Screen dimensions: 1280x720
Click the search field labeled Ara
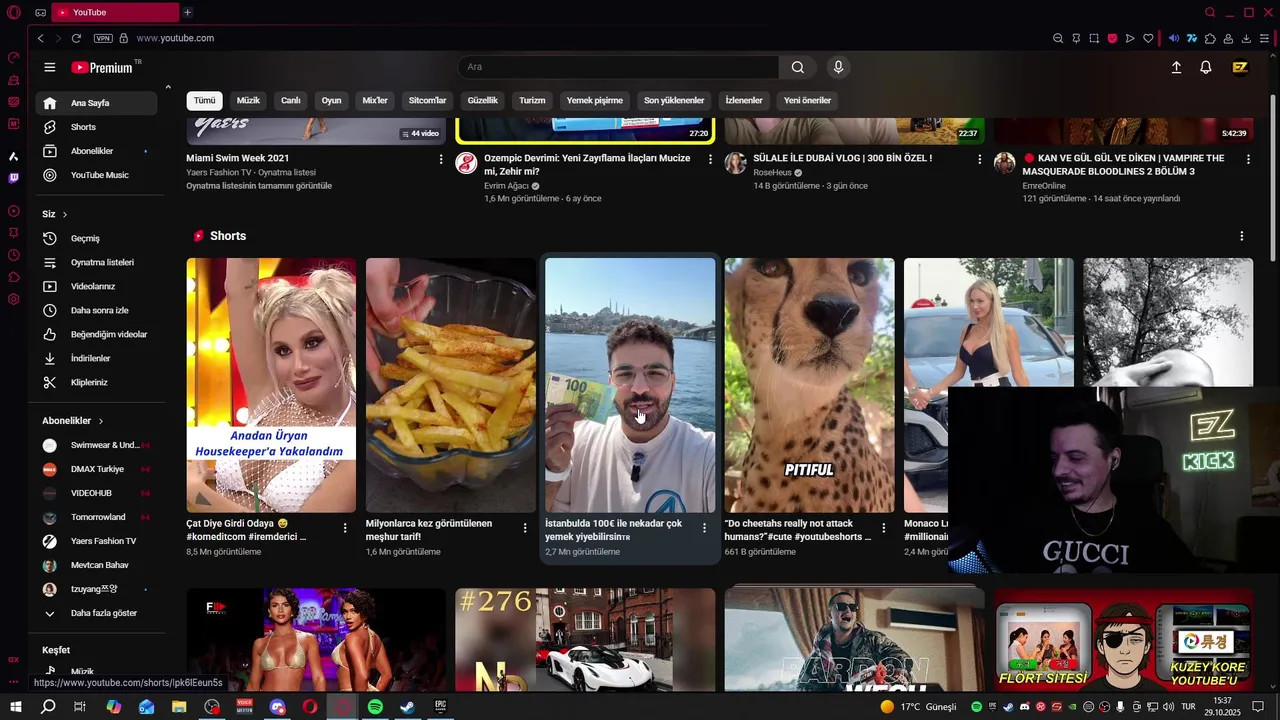[618, 67]
